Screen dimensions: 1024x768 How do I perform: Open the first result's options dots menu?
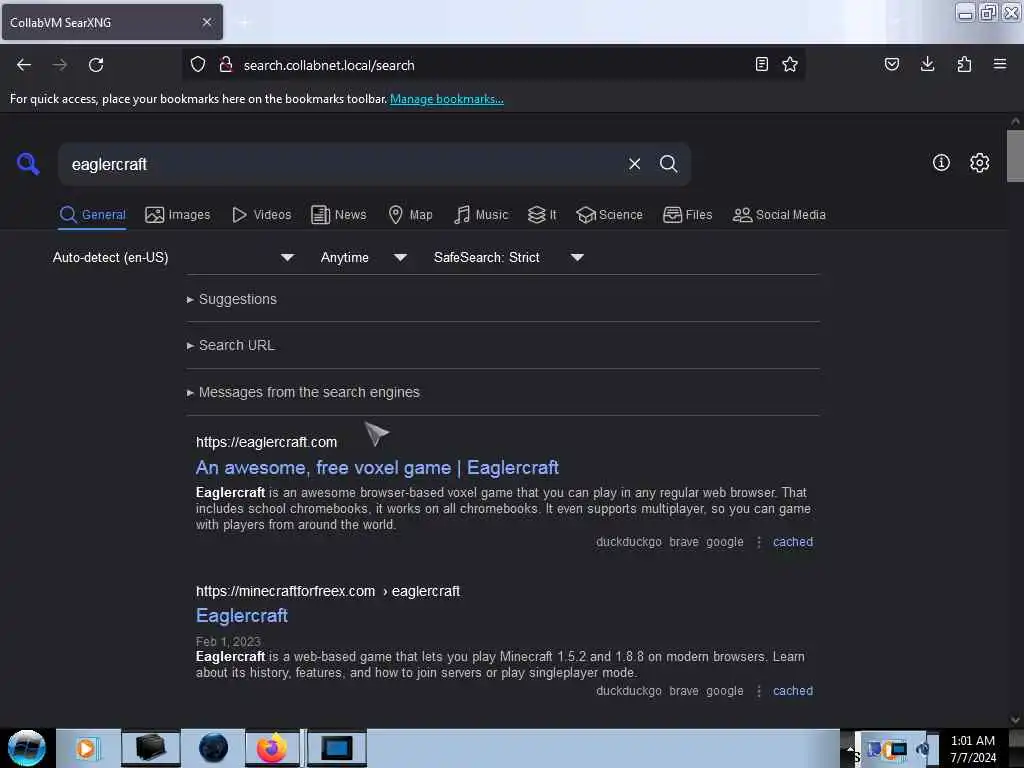759,542
